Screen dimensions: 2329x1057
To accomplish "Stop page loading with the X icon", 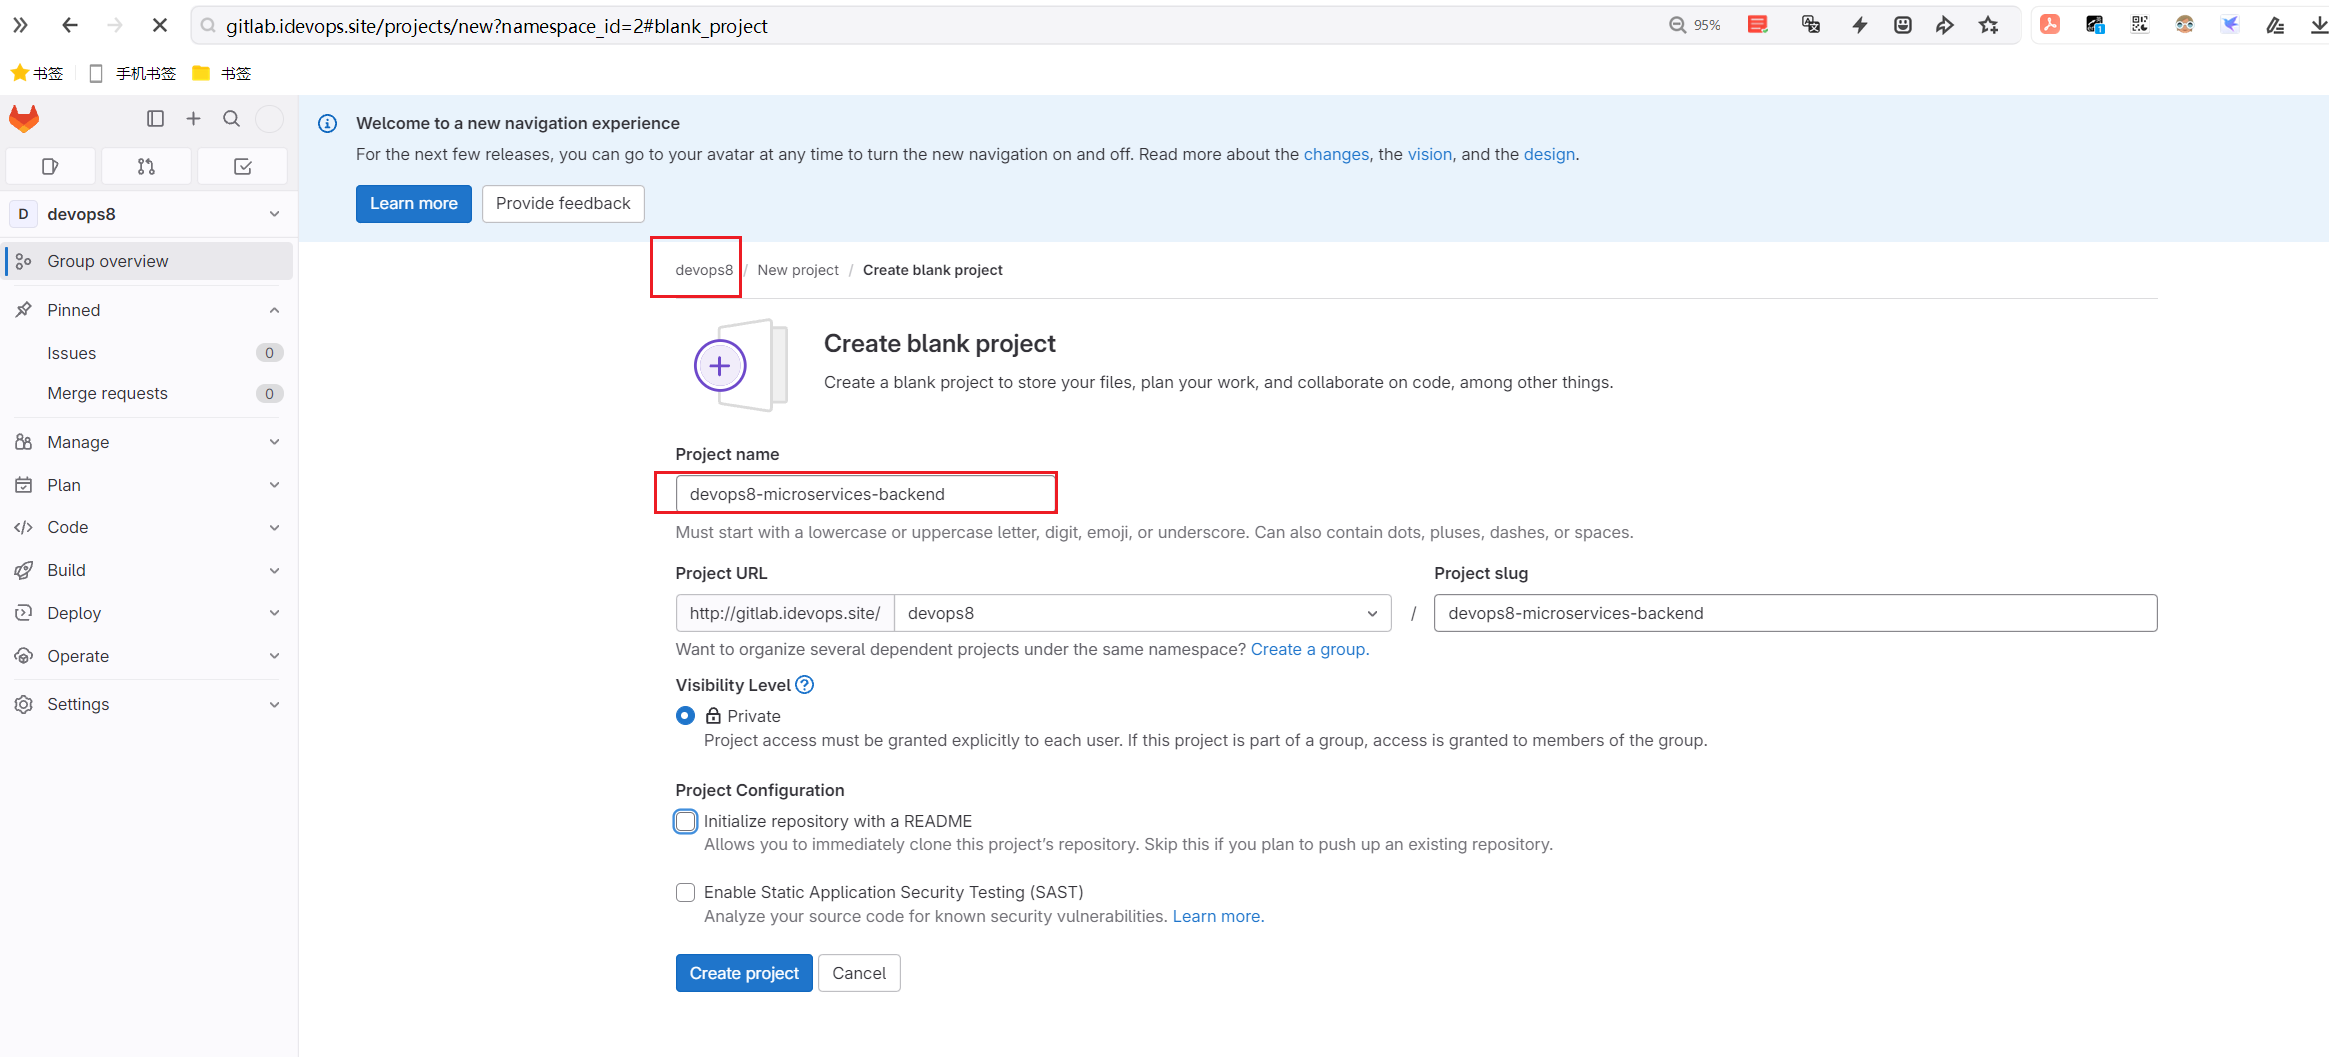I will point(159,25).
